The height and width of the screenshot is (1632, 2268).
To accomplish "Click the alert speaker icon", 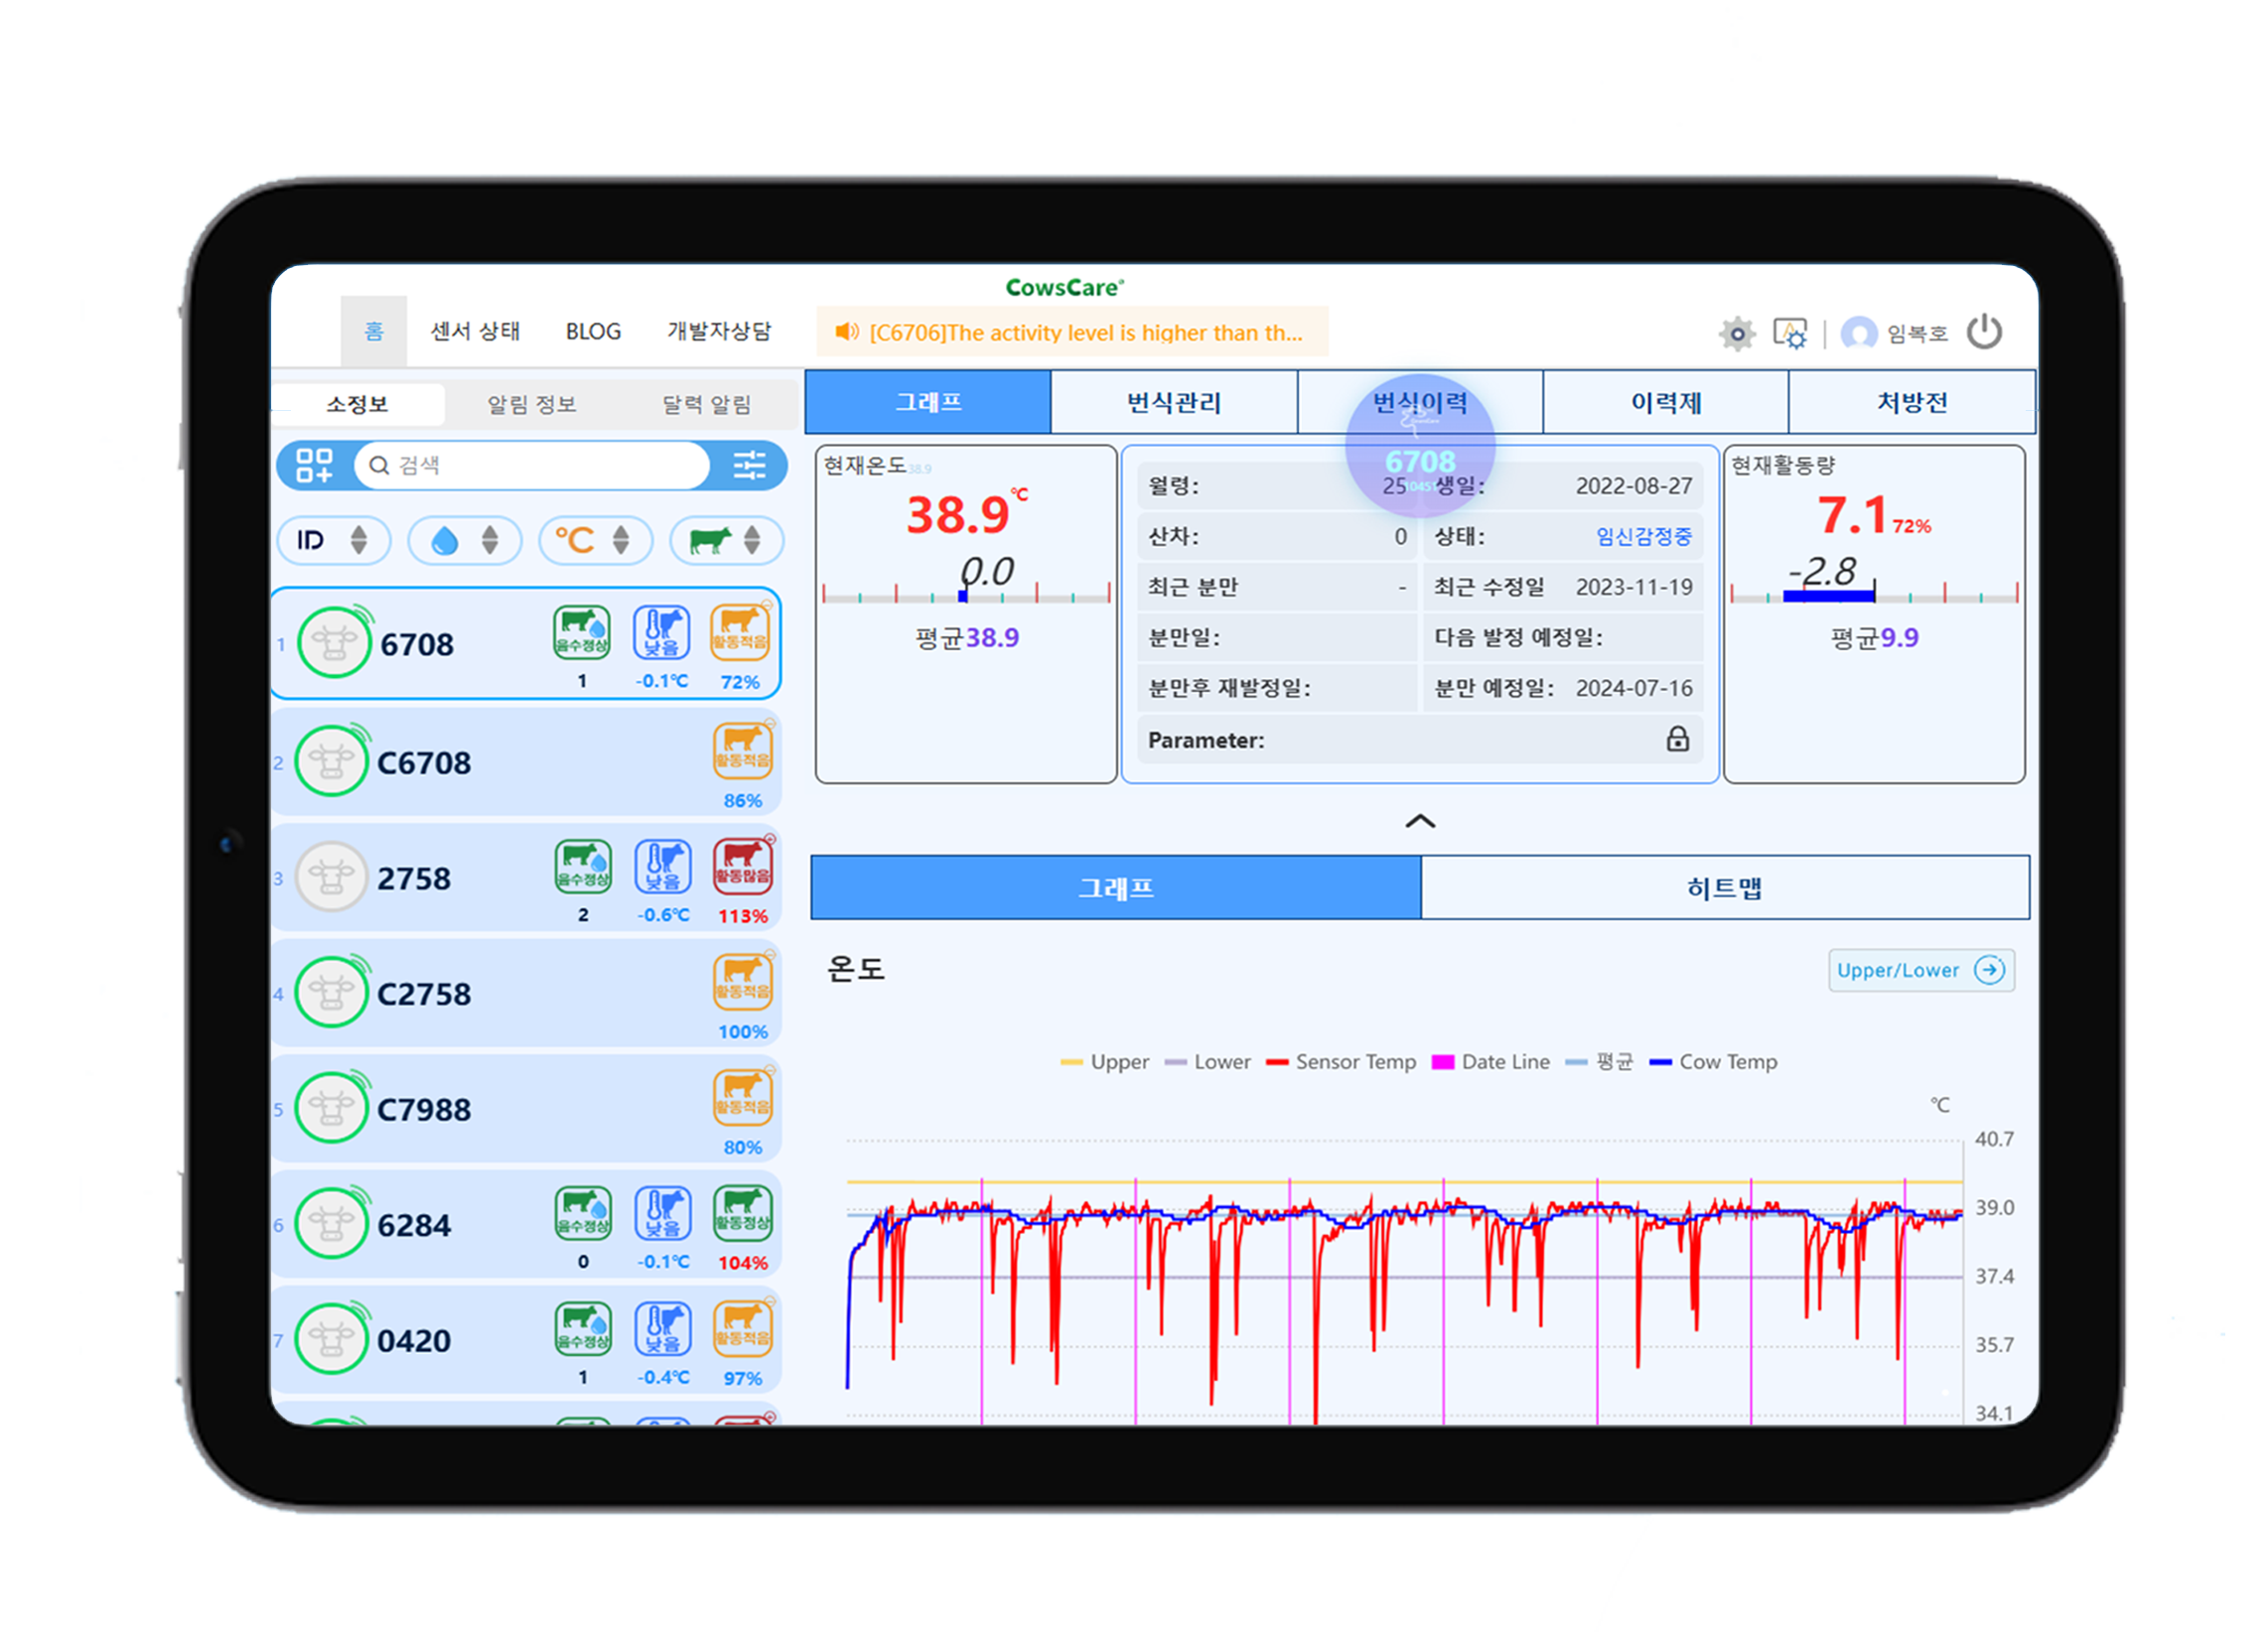I will click(847, 332).
